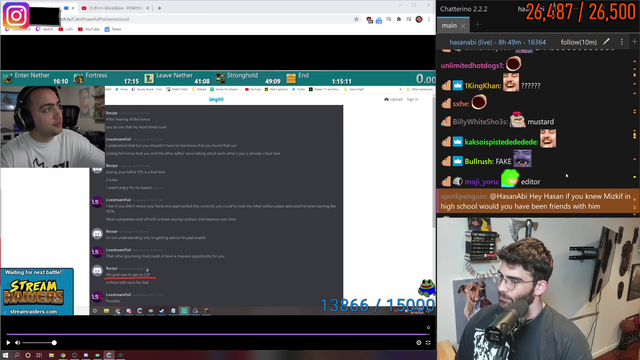
Task: Open the News bookmark
Action: pos(113,29)
